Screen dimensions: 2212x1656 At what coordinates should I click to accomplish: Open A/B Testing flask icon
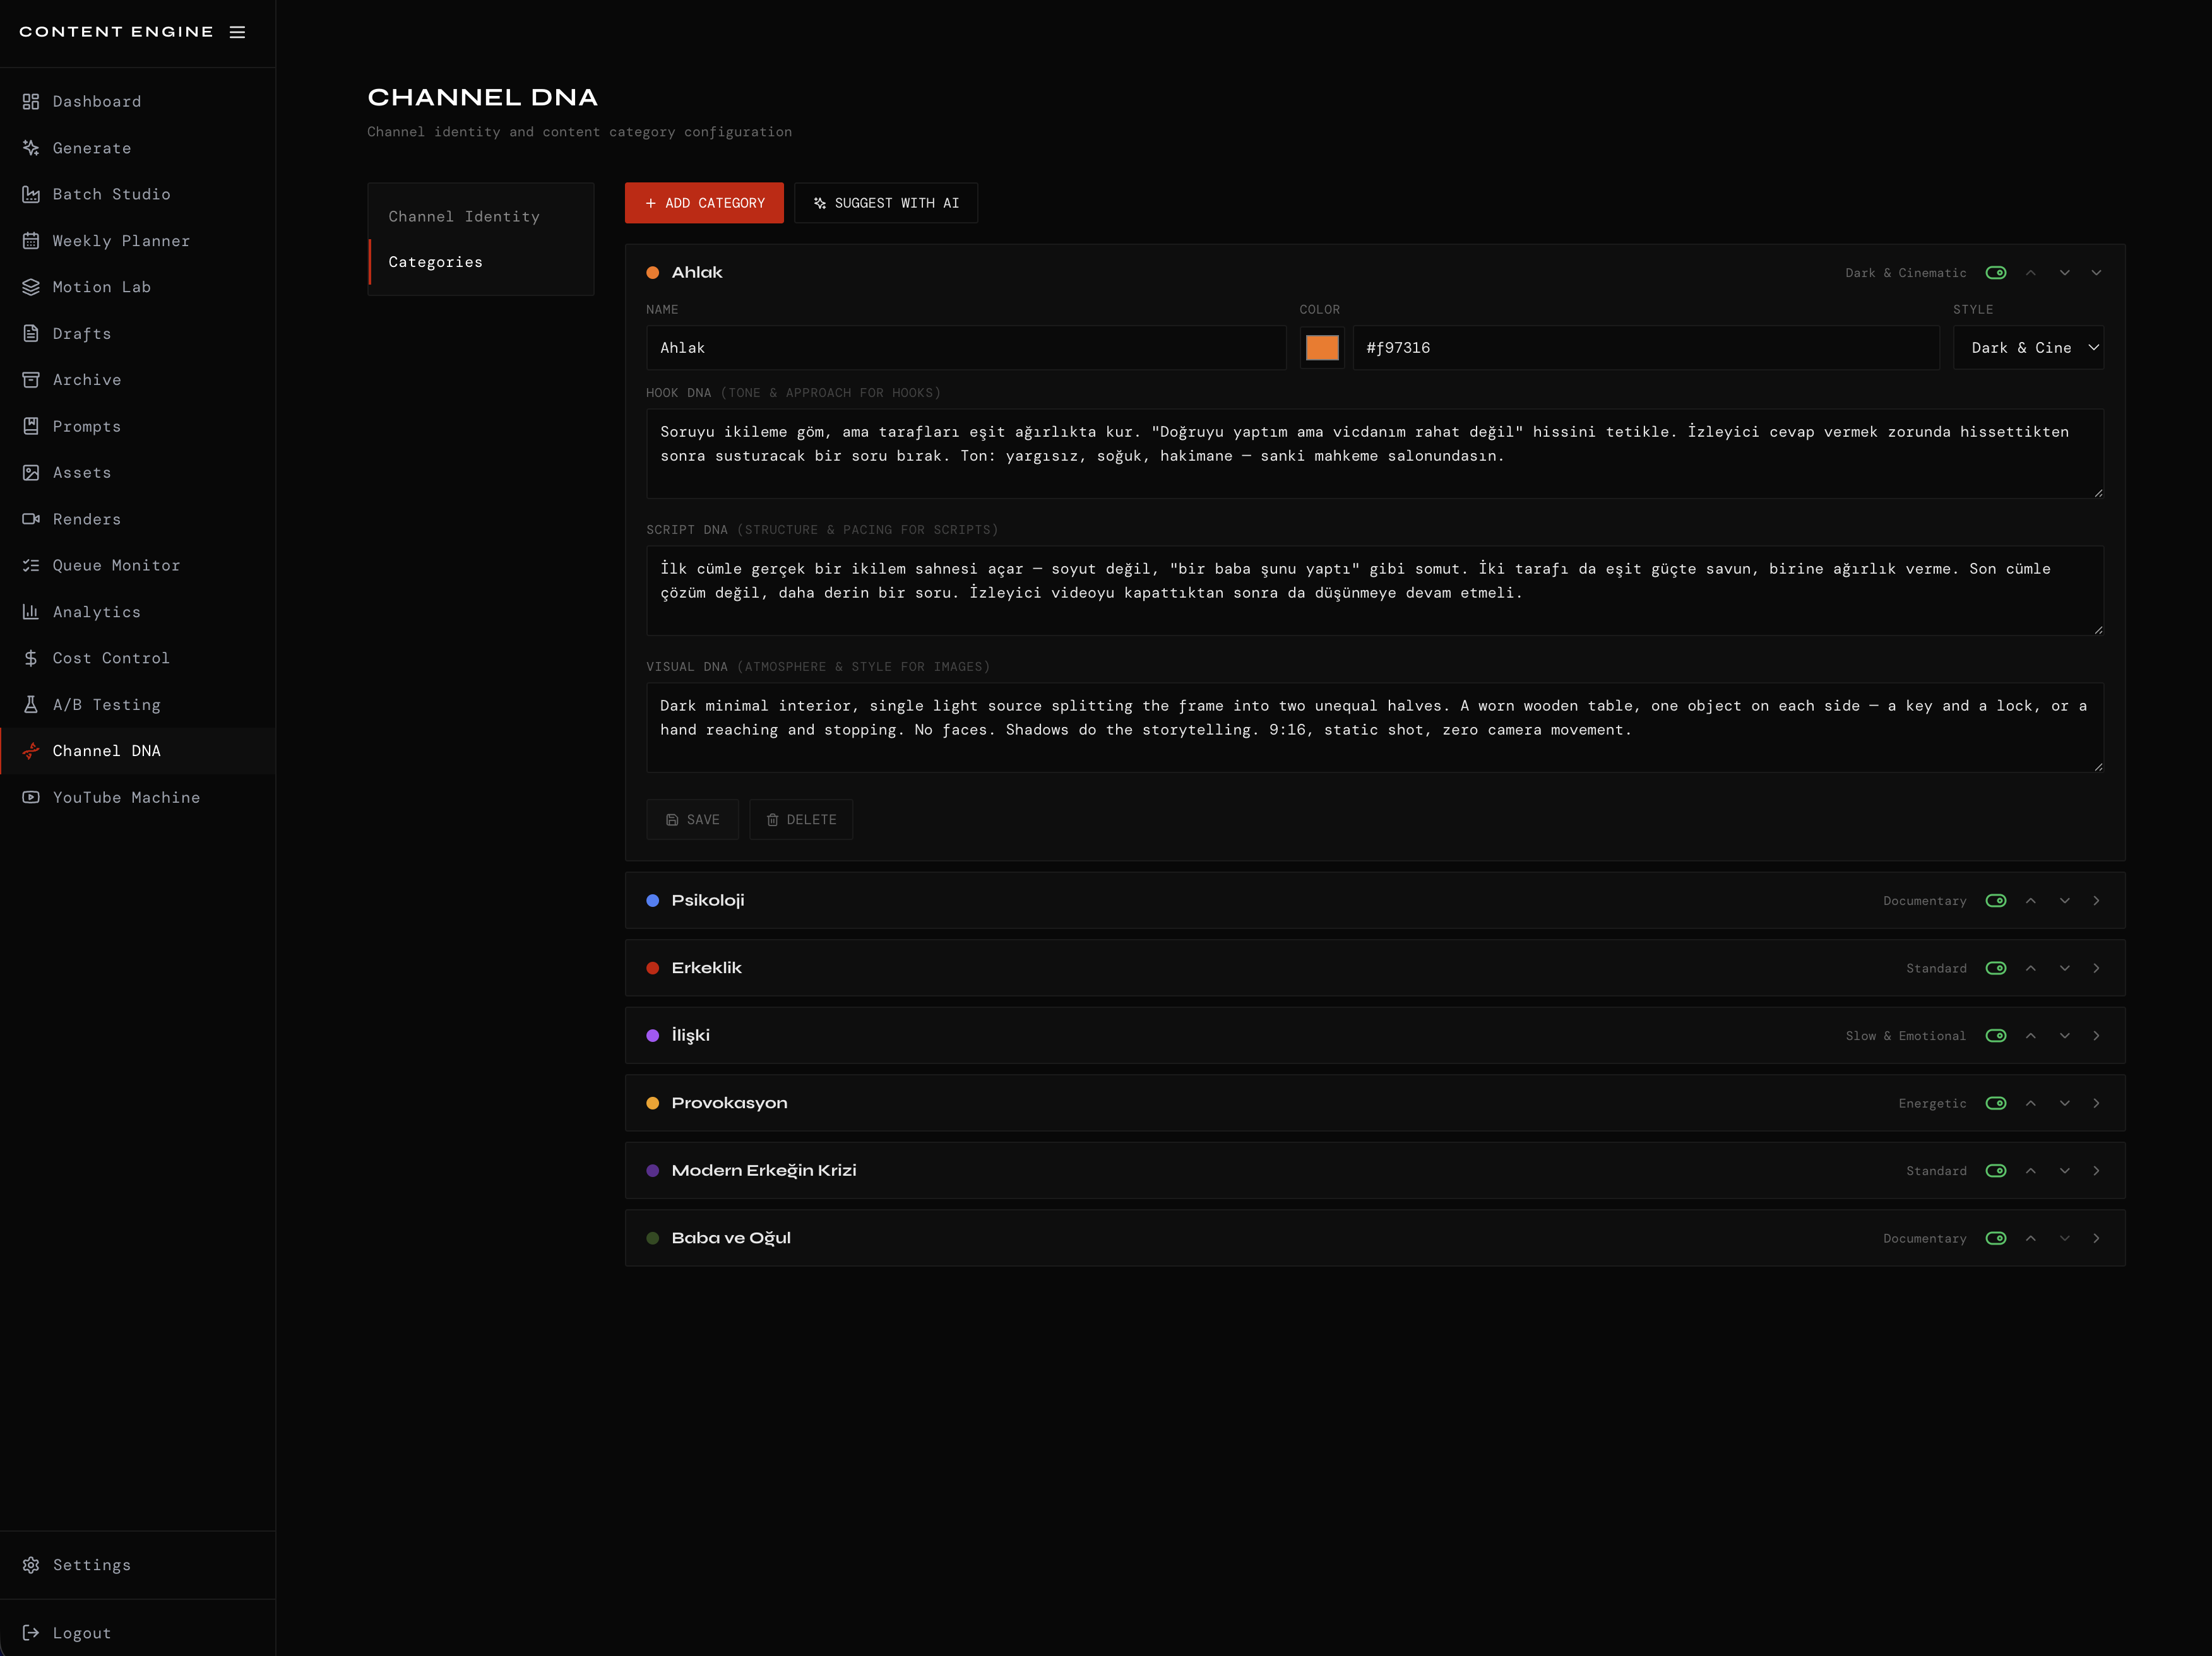coord(31,705)
